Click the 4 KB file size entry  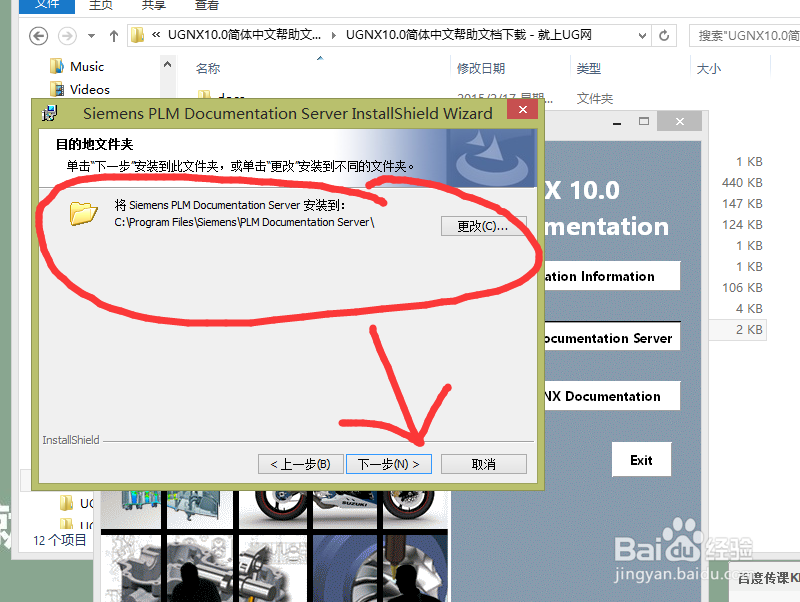pos(749,308)
